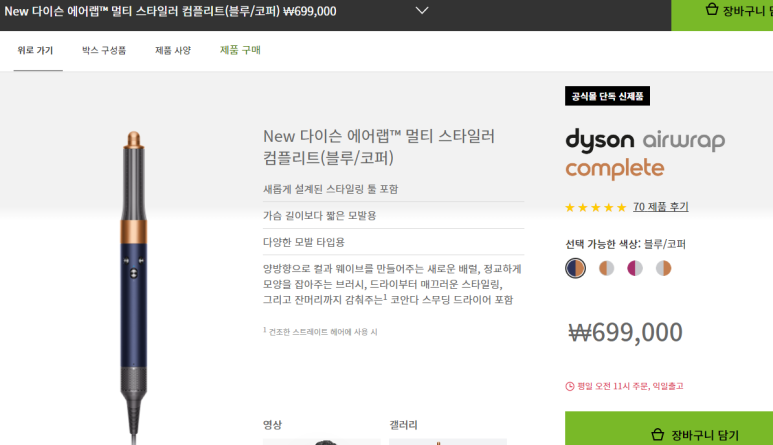Click the clock icon beside delivery notice
Screen dimensions: 773x445
point(569,386)
